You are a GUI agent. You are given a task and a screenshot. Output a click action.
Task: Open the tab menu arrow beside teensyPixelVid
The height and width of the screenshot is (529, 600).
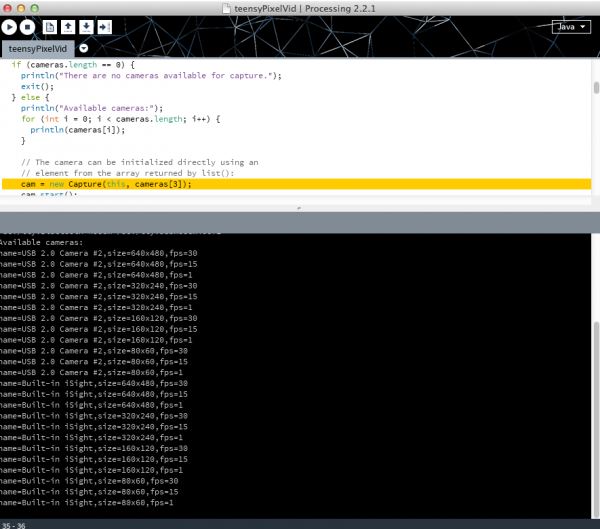[84, 47]
